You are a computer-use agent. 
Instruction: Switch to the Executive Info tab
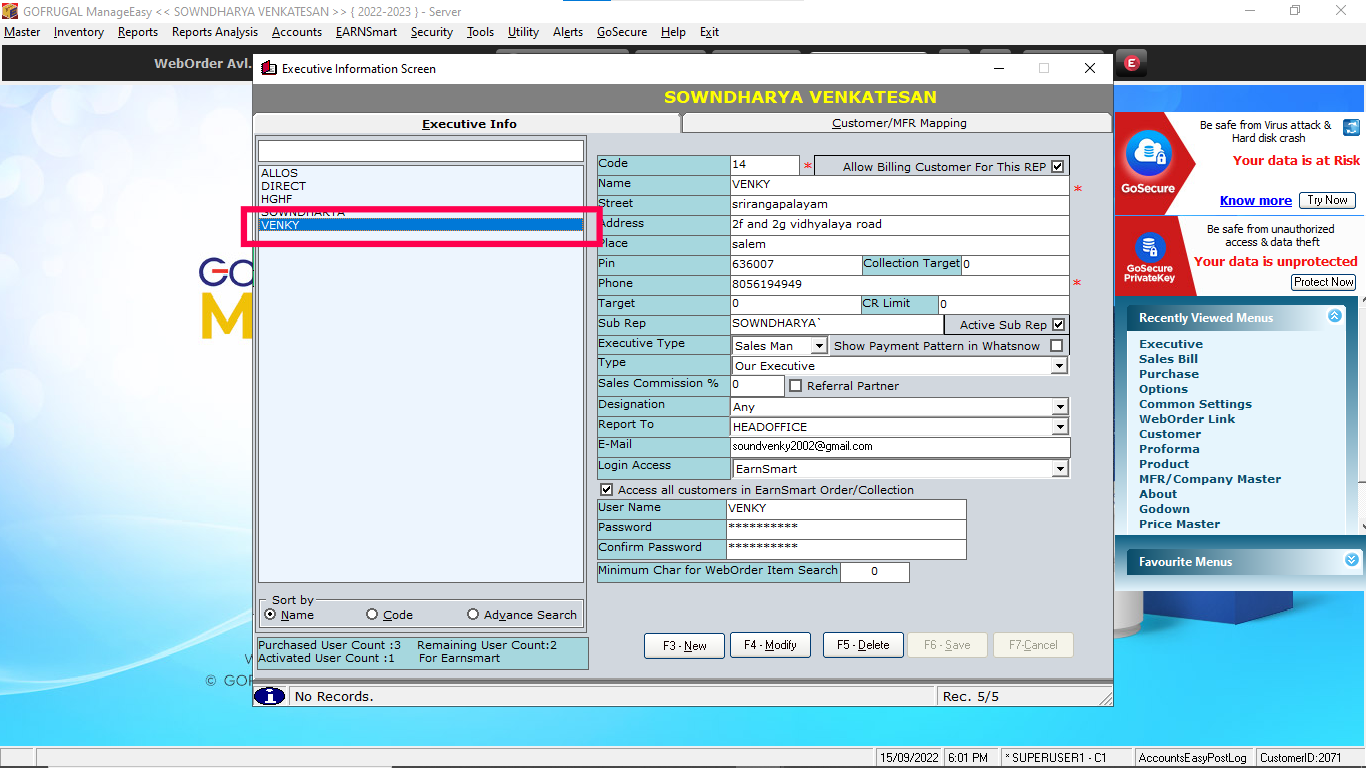tap(469, 124)
